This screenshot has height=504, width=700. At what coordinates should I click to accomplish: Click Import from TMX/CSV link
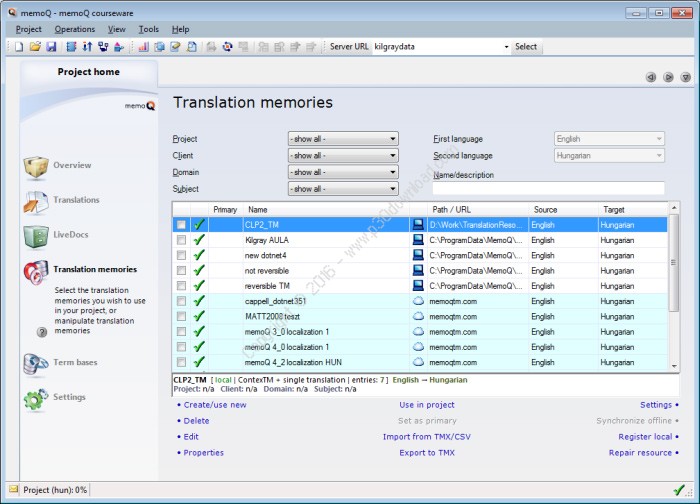pos(427,437)
